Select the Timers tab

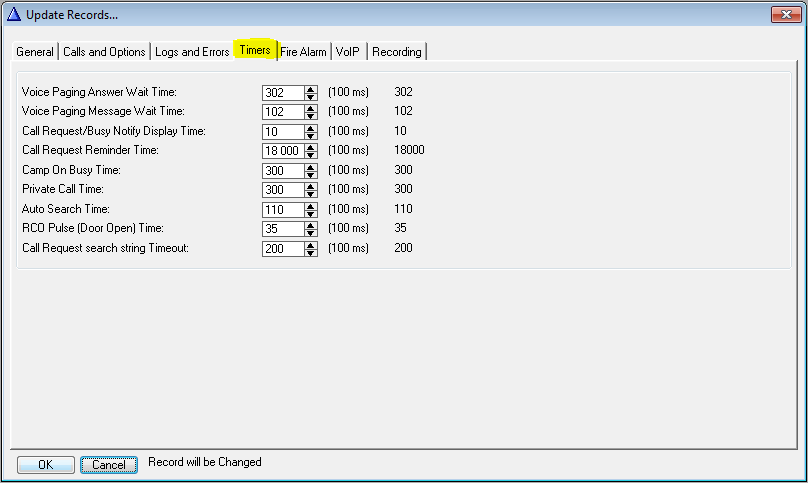click(255, 50)
